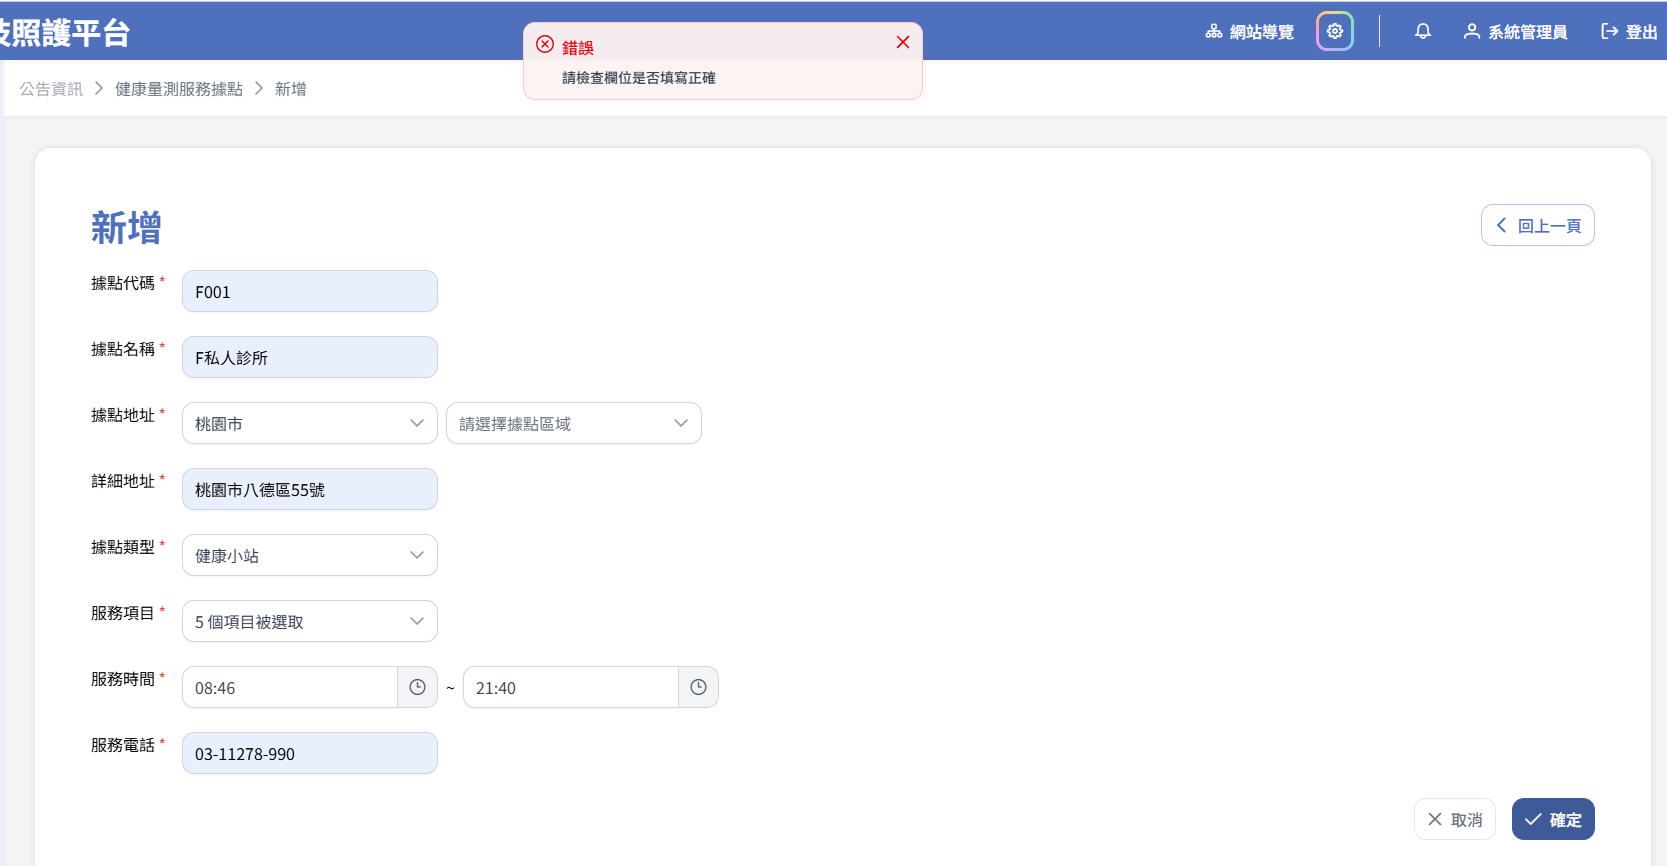Expand the 據點類型 健康小站 dropdown
This screenshot has width=1667, height=866.
(309, 555)
